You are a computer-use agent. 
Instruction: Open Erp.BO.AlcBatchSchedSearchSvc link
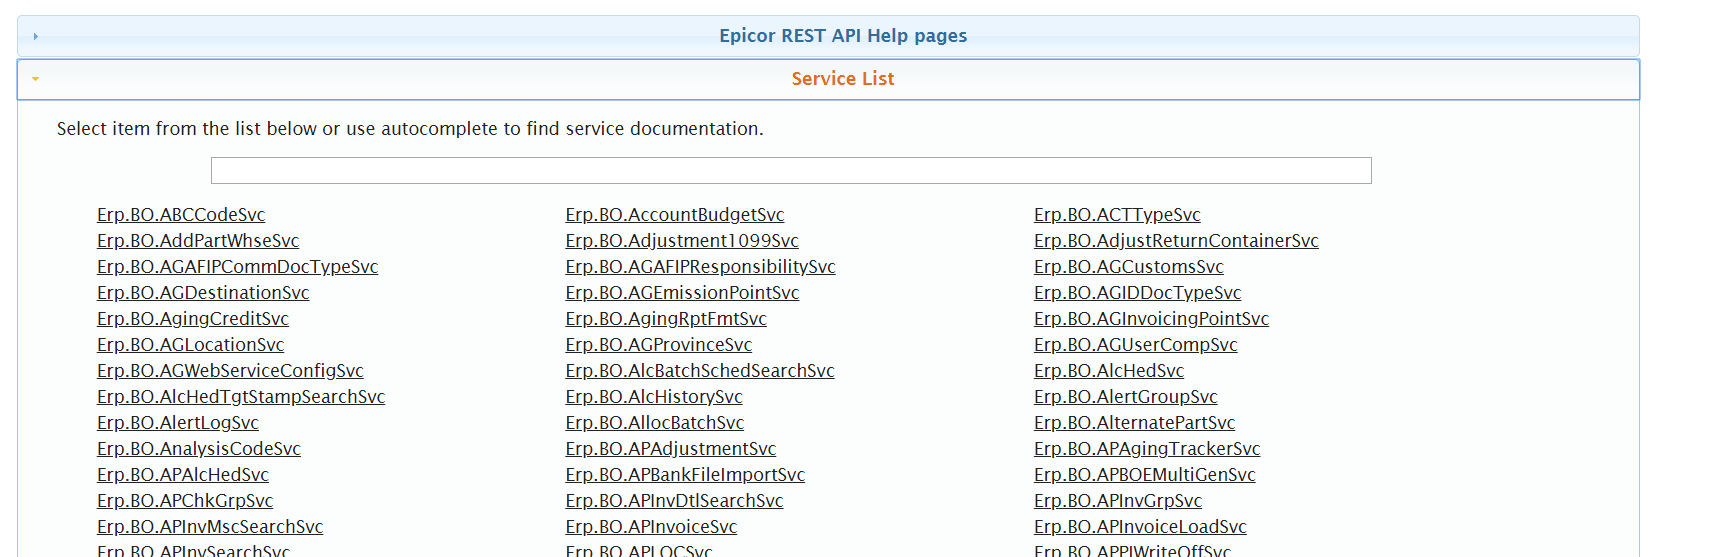700,371
